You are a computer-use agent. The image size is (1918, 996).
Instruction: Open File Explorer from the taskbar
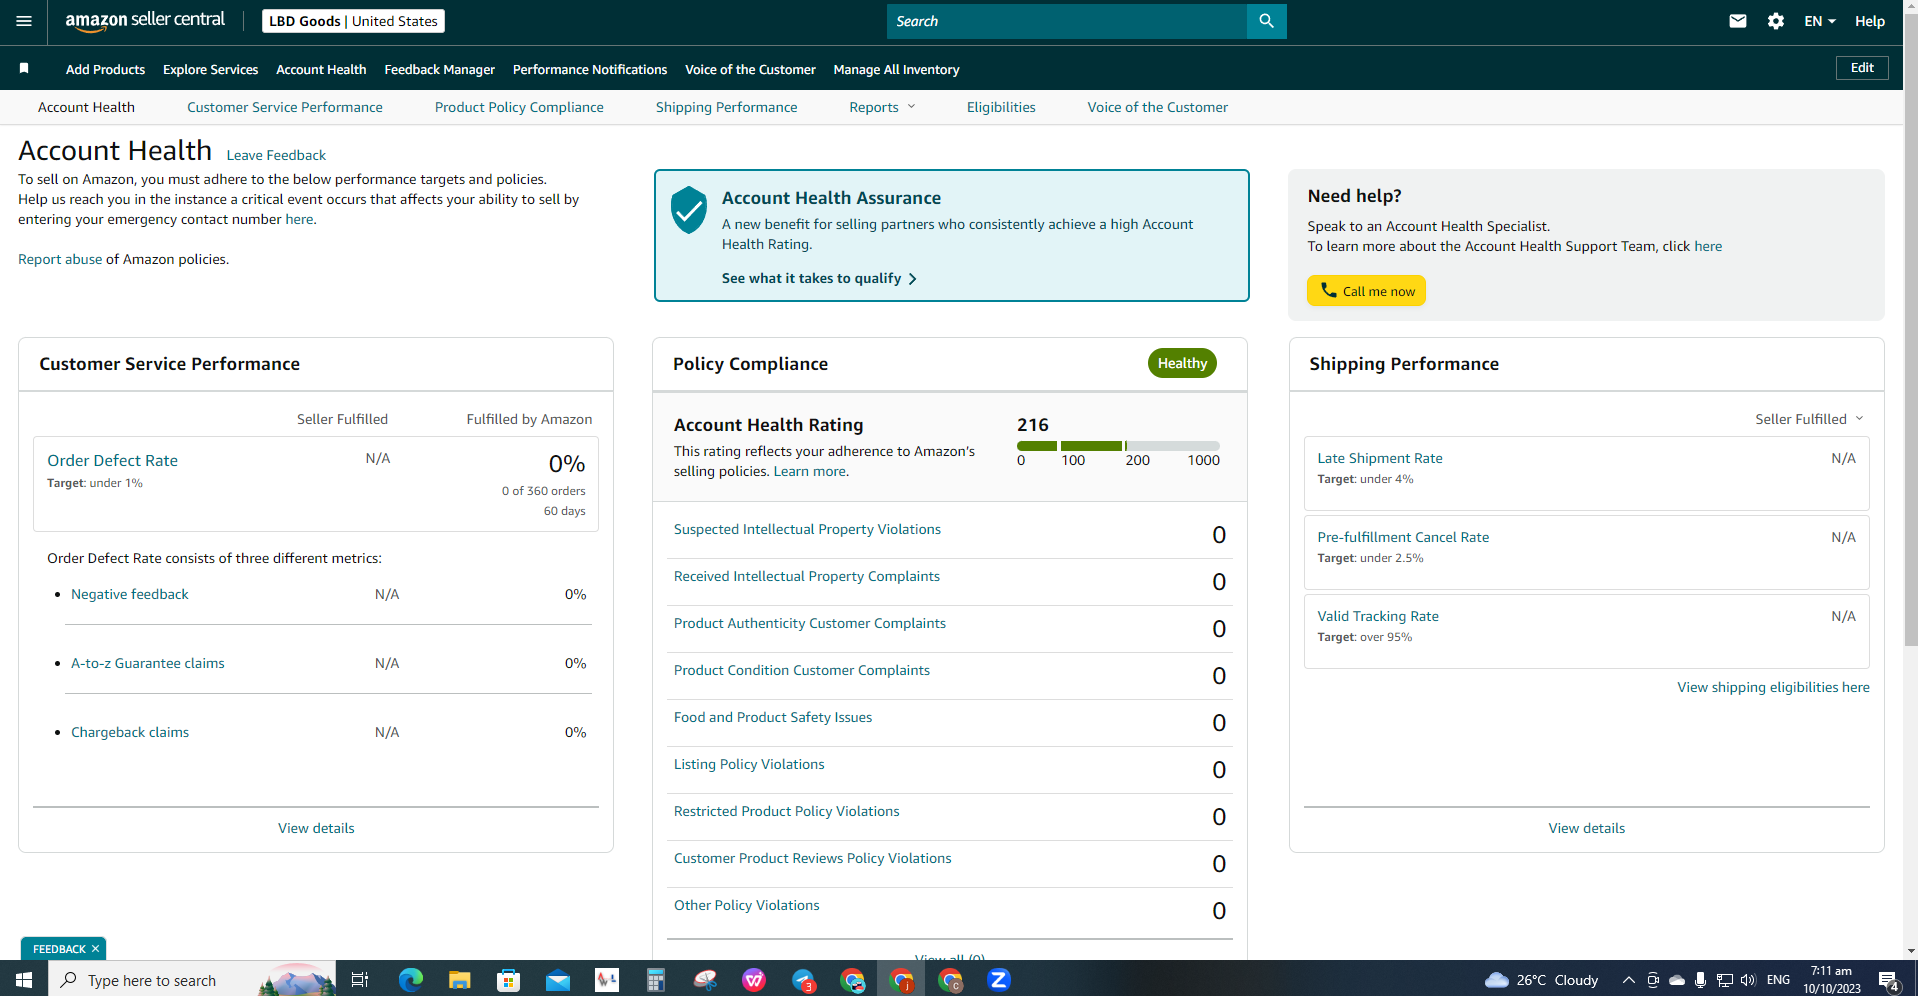tap(459, 980)
